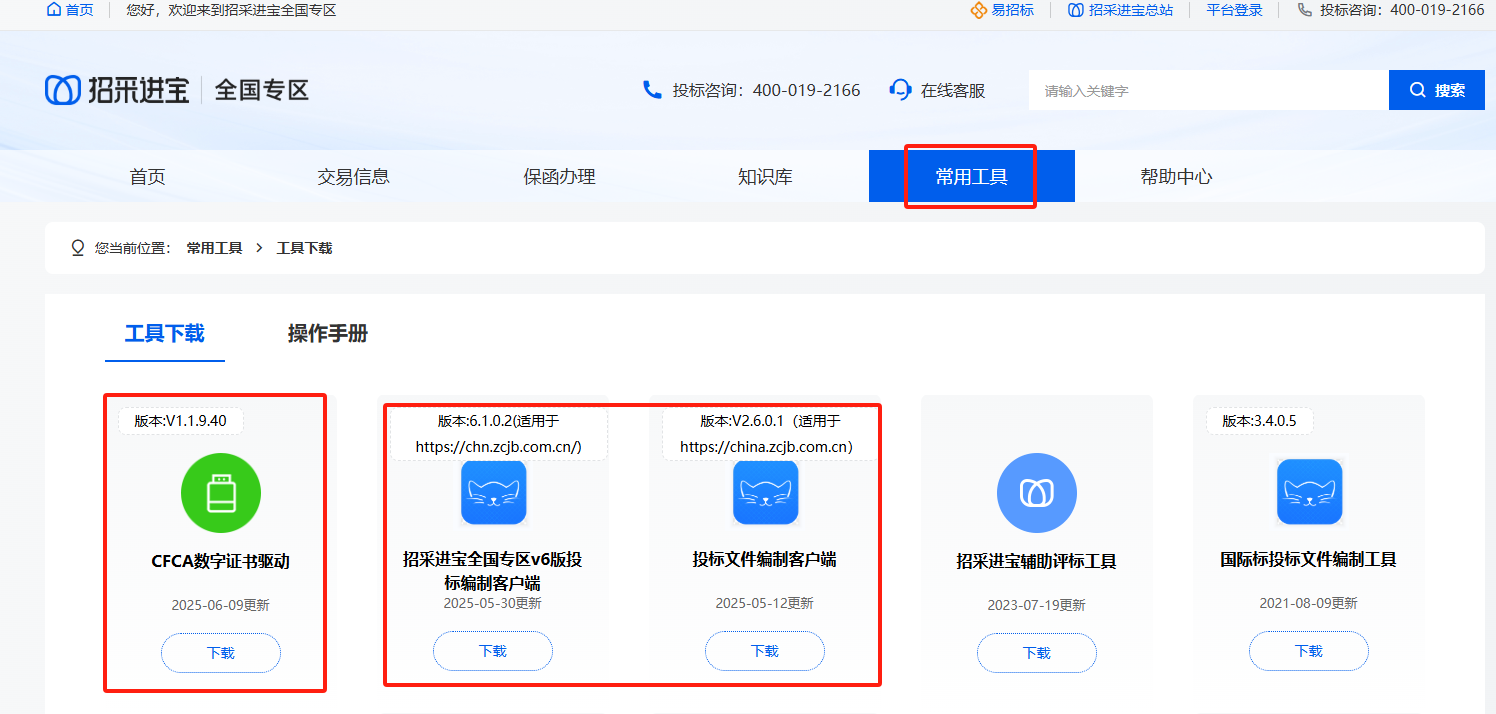Open the 平台登录 link
1496x714 pixels.
1234,10
